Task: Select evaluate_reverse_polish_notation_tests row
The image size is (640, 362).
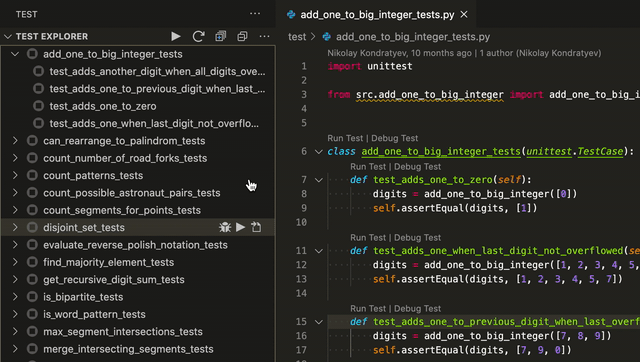Action: pos(138,245)
